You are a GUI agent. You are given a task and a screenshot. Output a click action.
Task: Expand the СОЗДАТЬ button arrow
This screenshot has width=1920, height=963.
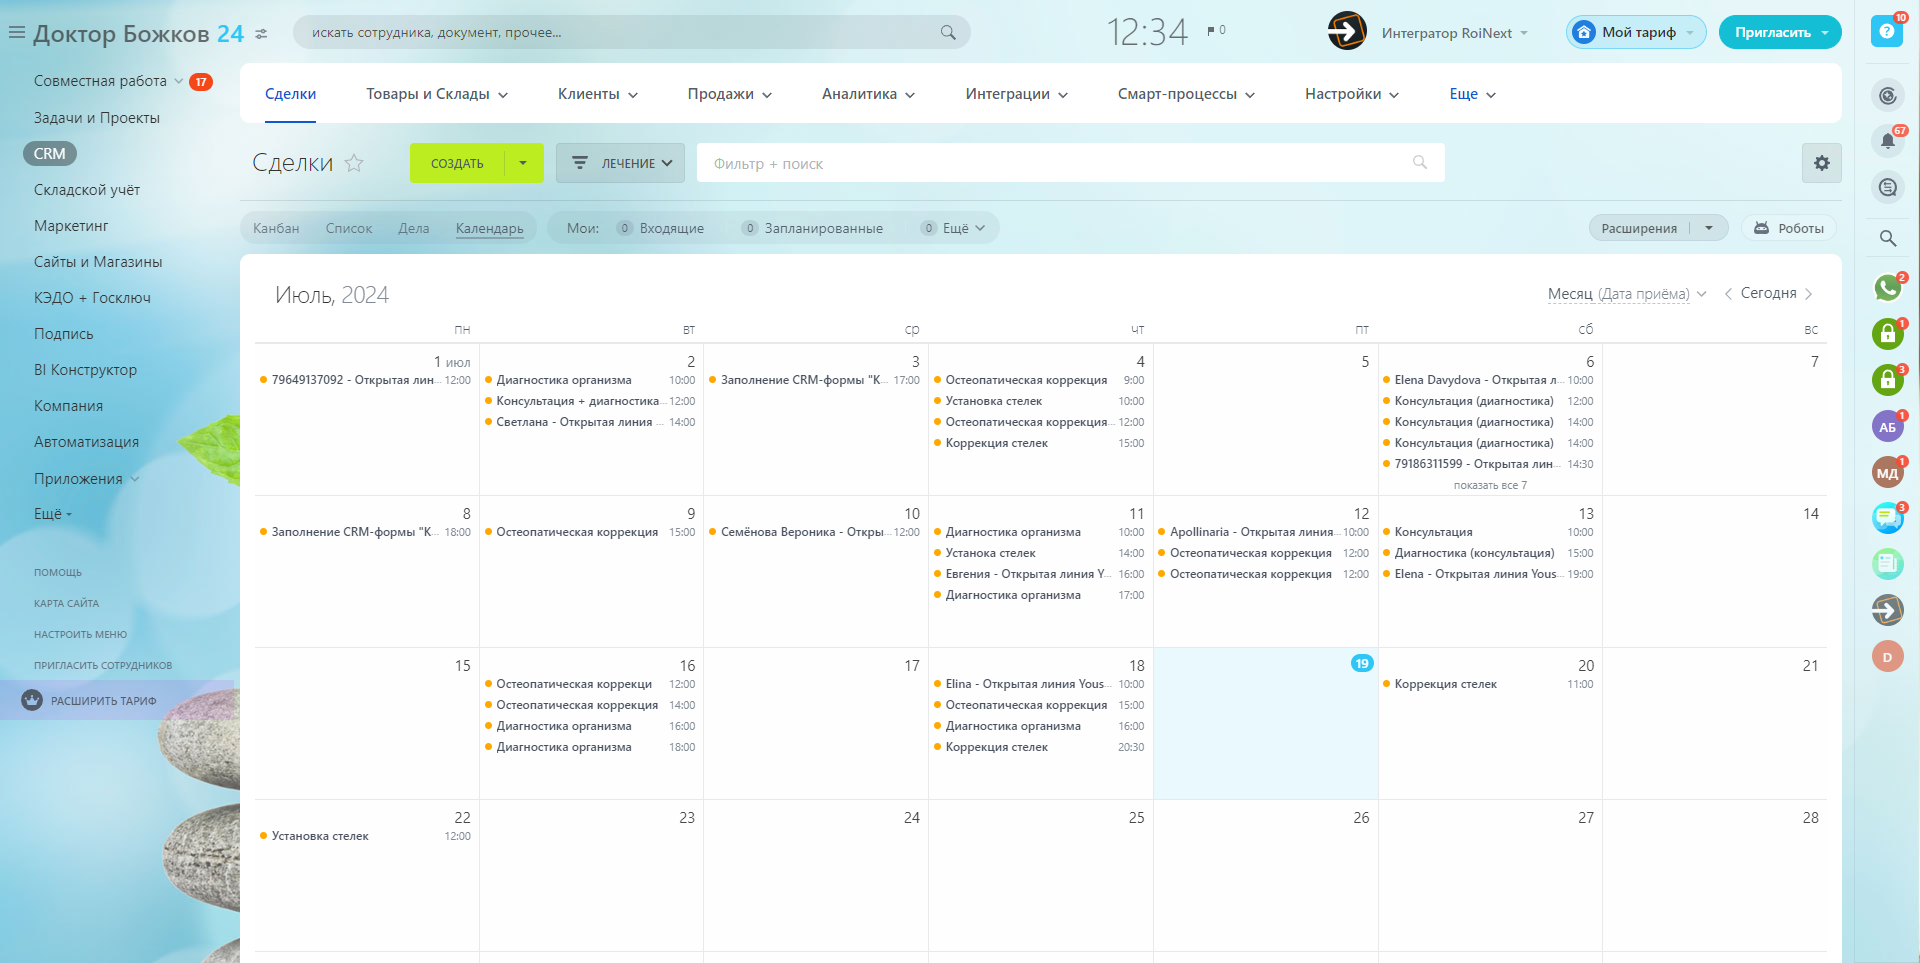pos(523,163)
